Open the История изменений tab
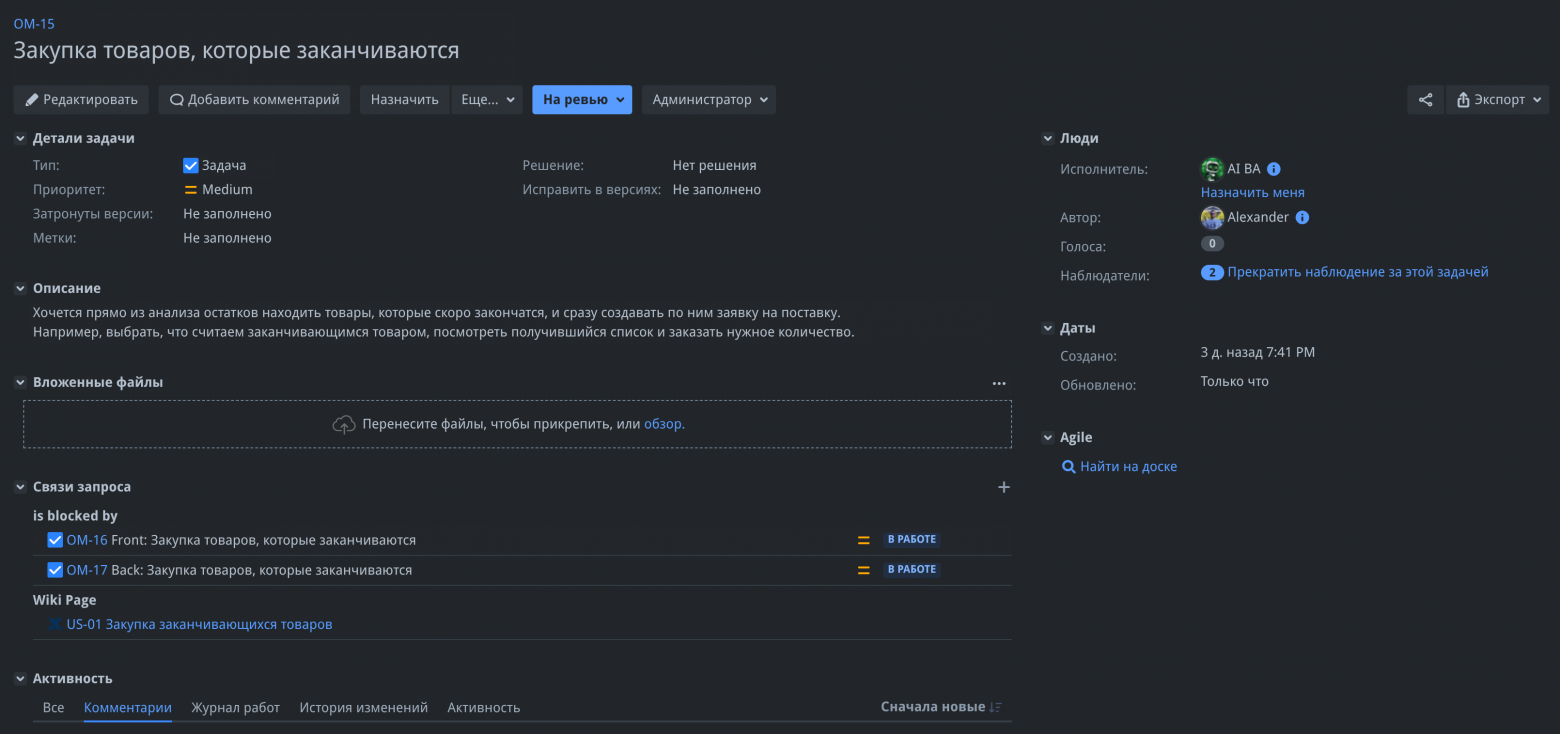The image size is (1560, 734). [364, 707]
